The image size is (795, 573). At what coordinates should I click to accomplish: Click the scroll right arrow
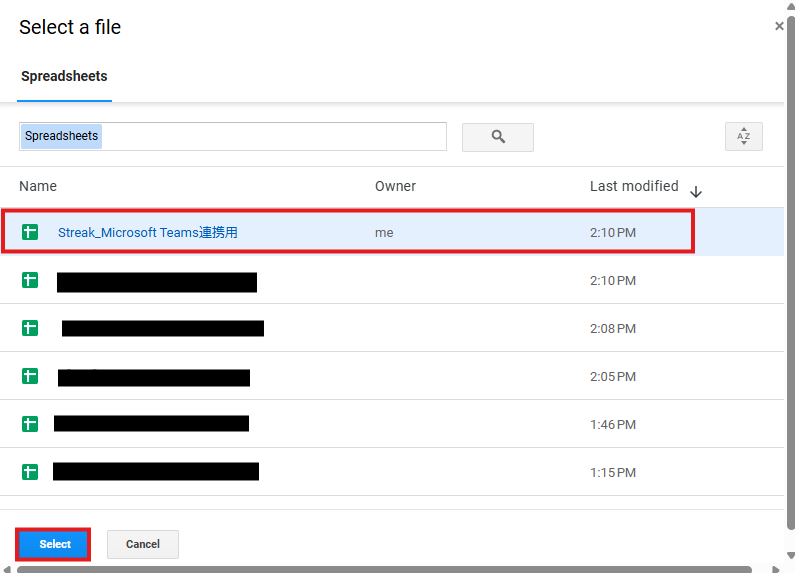click(775, 569)
